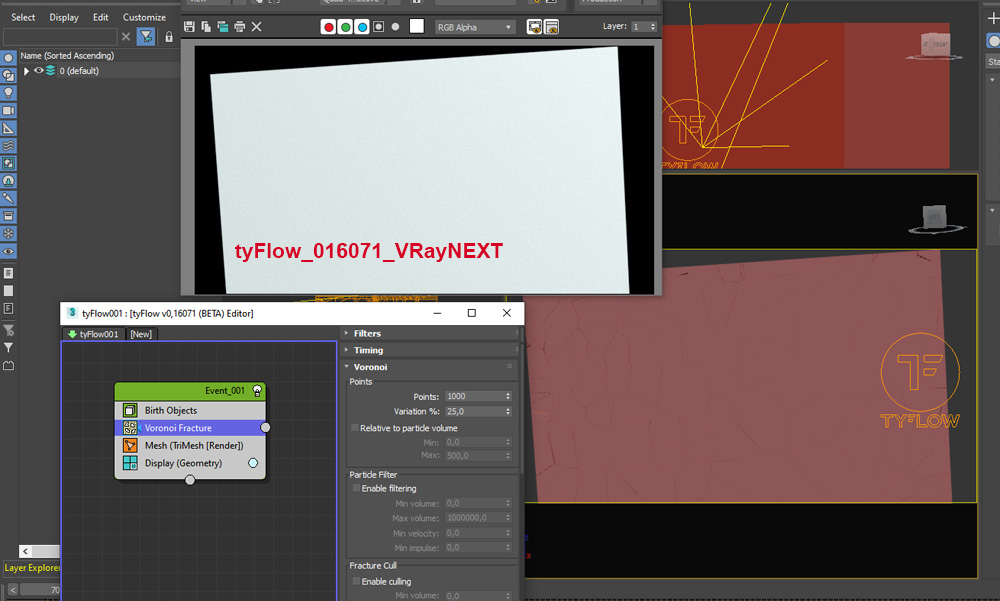Click the Display (Geometry) color circle
This screenshot has height=601, width=1000.
click(253, 463)
